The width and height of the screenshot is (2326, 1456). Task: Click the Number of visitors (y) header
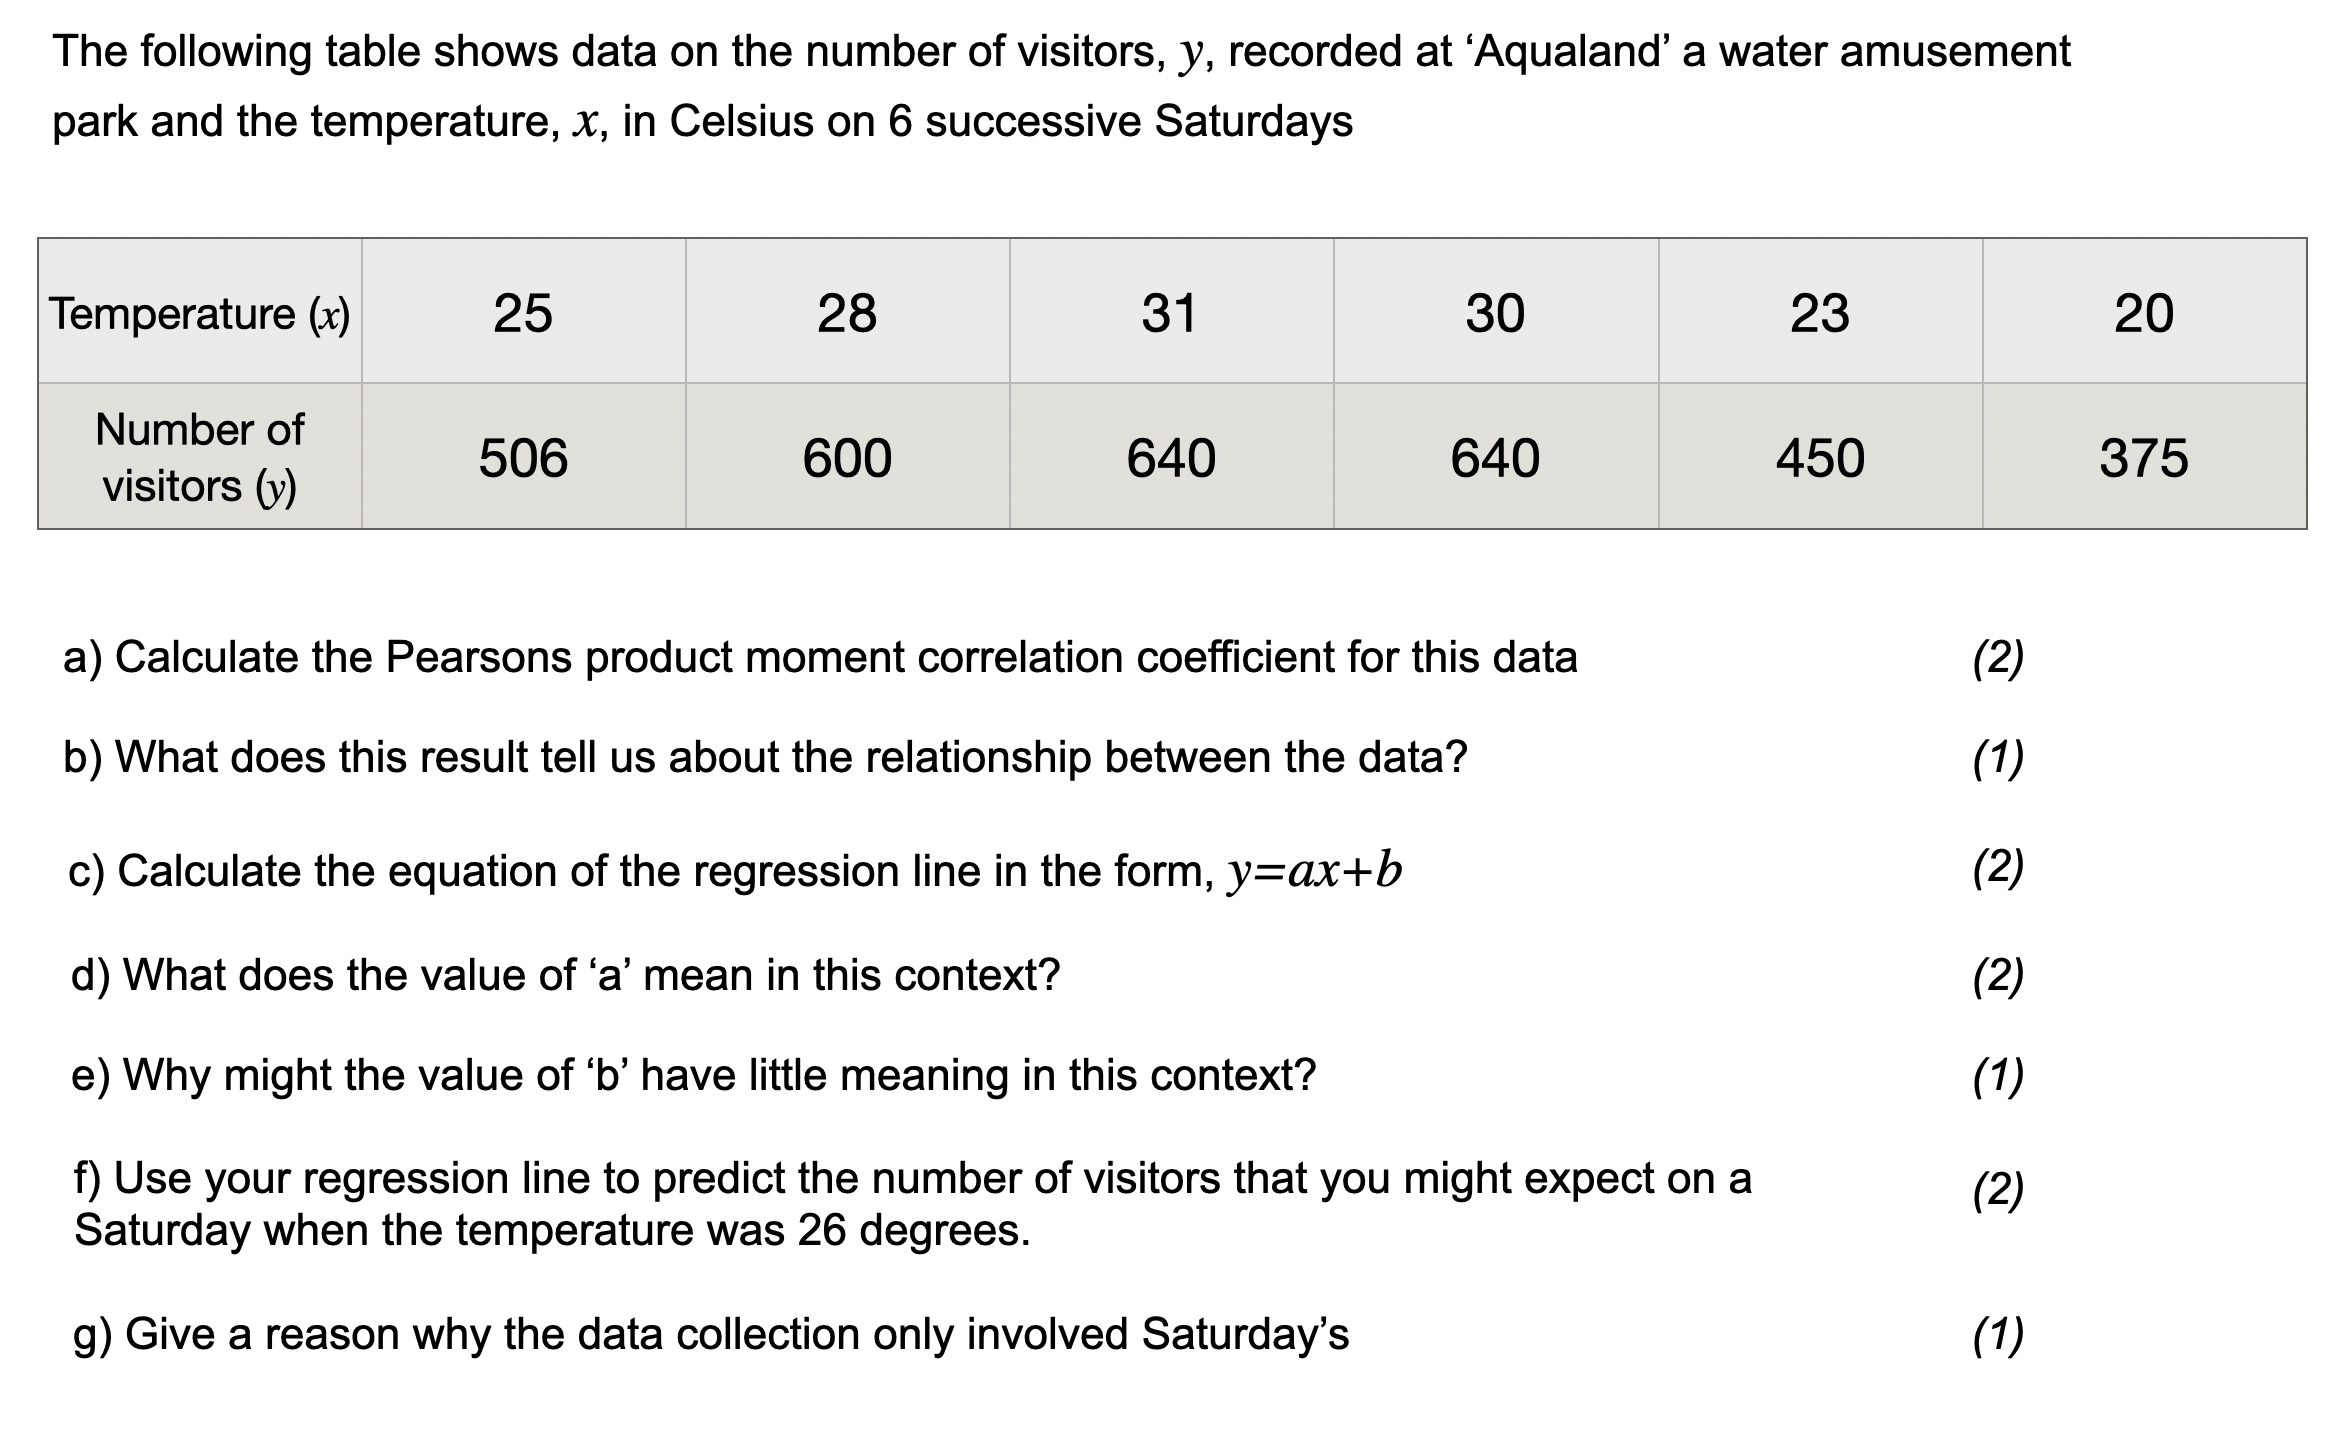coord(200,458)
